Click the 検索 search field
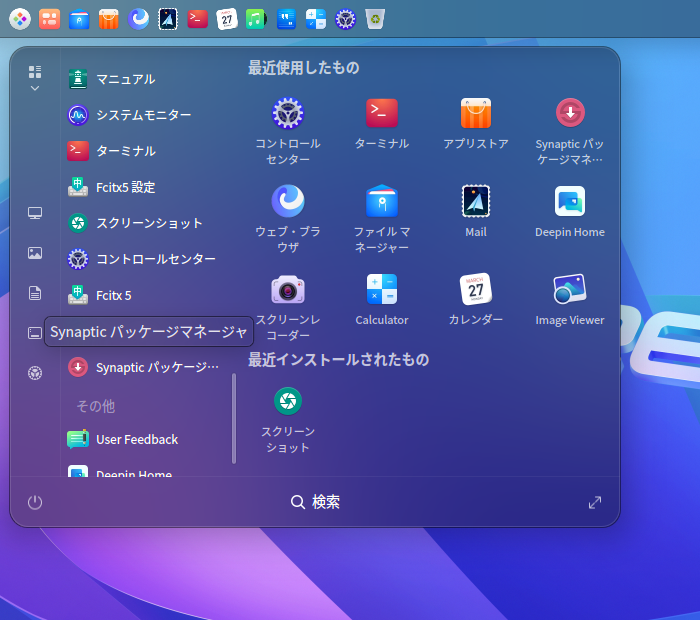 (315, 502)
